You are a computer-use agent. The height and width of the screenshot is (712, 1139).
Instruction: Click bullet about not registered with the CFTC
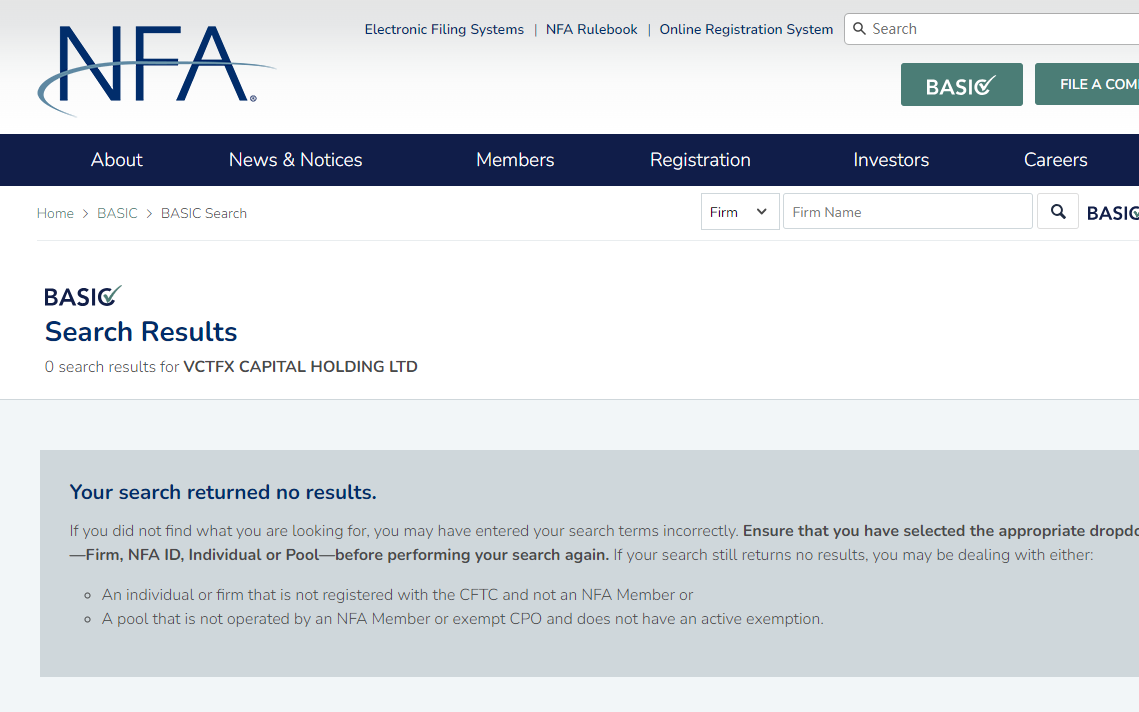click(397, 595)
